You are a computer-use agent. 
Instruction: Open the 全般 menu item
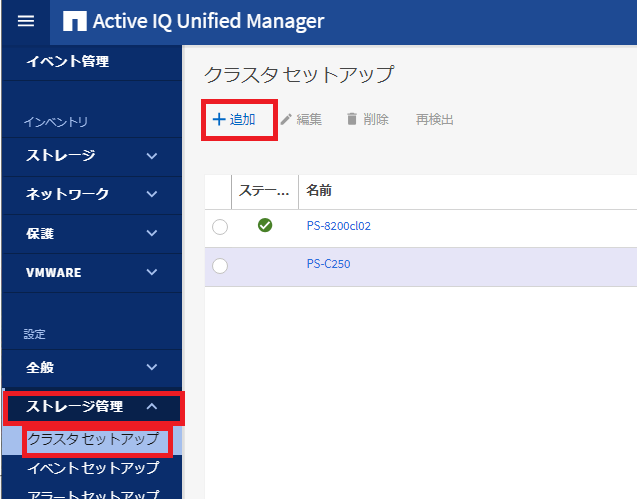pyautogui.click(x=92, y=367)
